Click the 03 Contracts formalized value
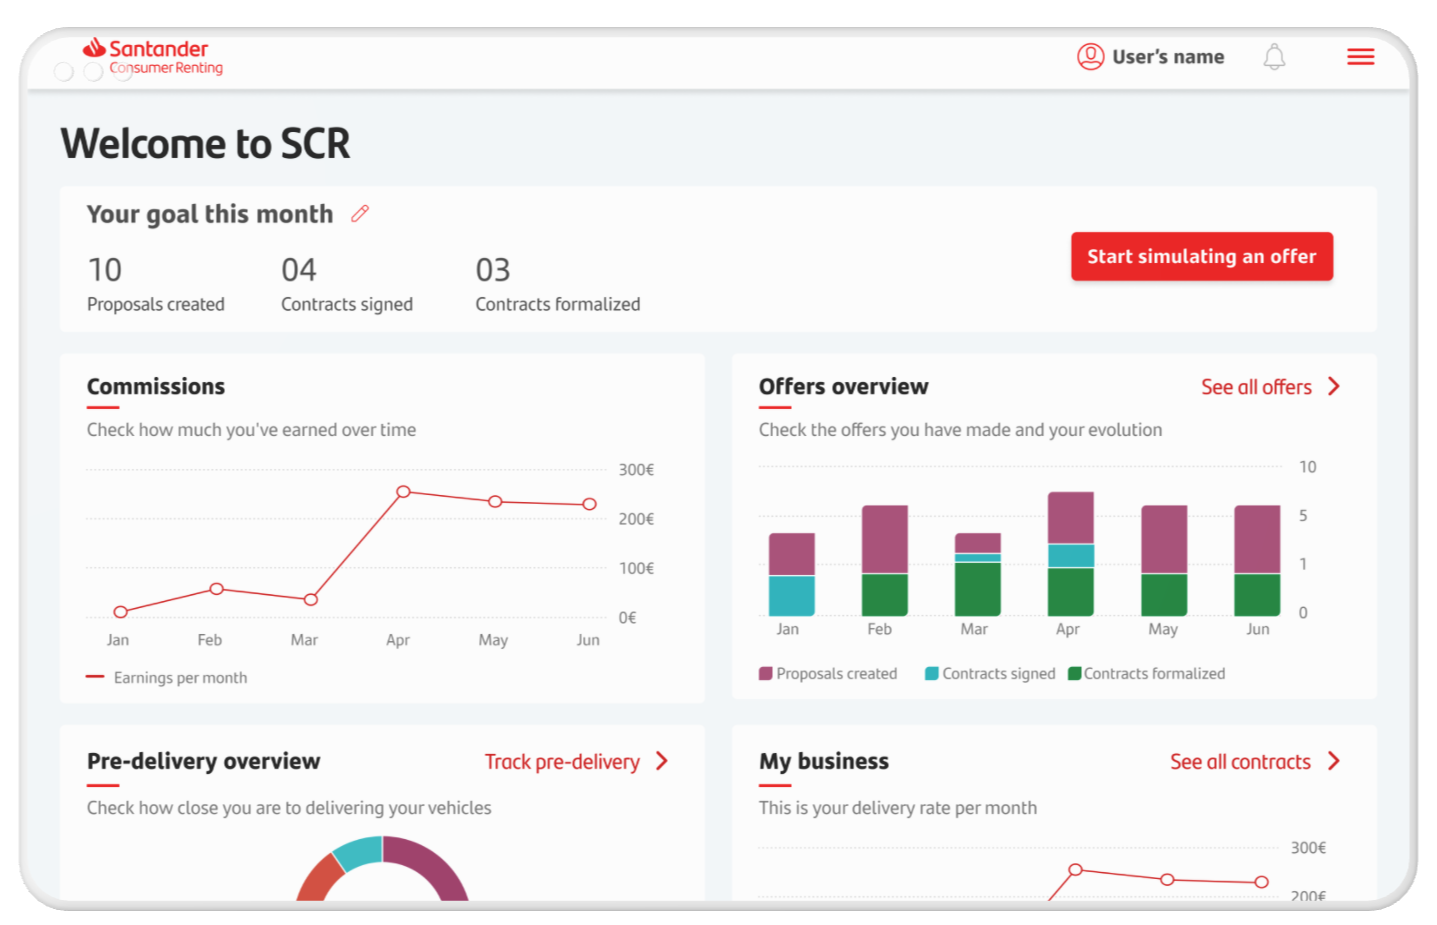The width and height of the screenshot is (1437, 925). tap(493, 270)
